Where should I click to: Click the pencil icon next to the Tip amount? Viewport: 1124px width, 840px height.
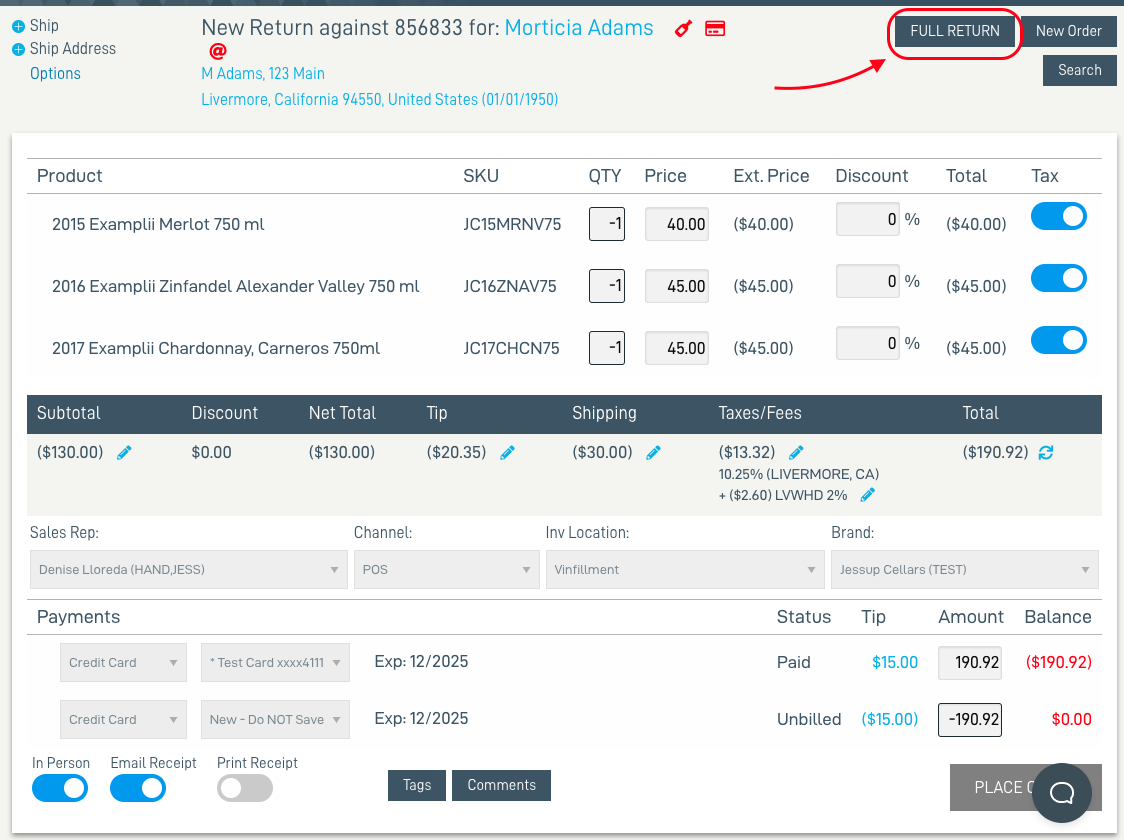pos(507,452)
